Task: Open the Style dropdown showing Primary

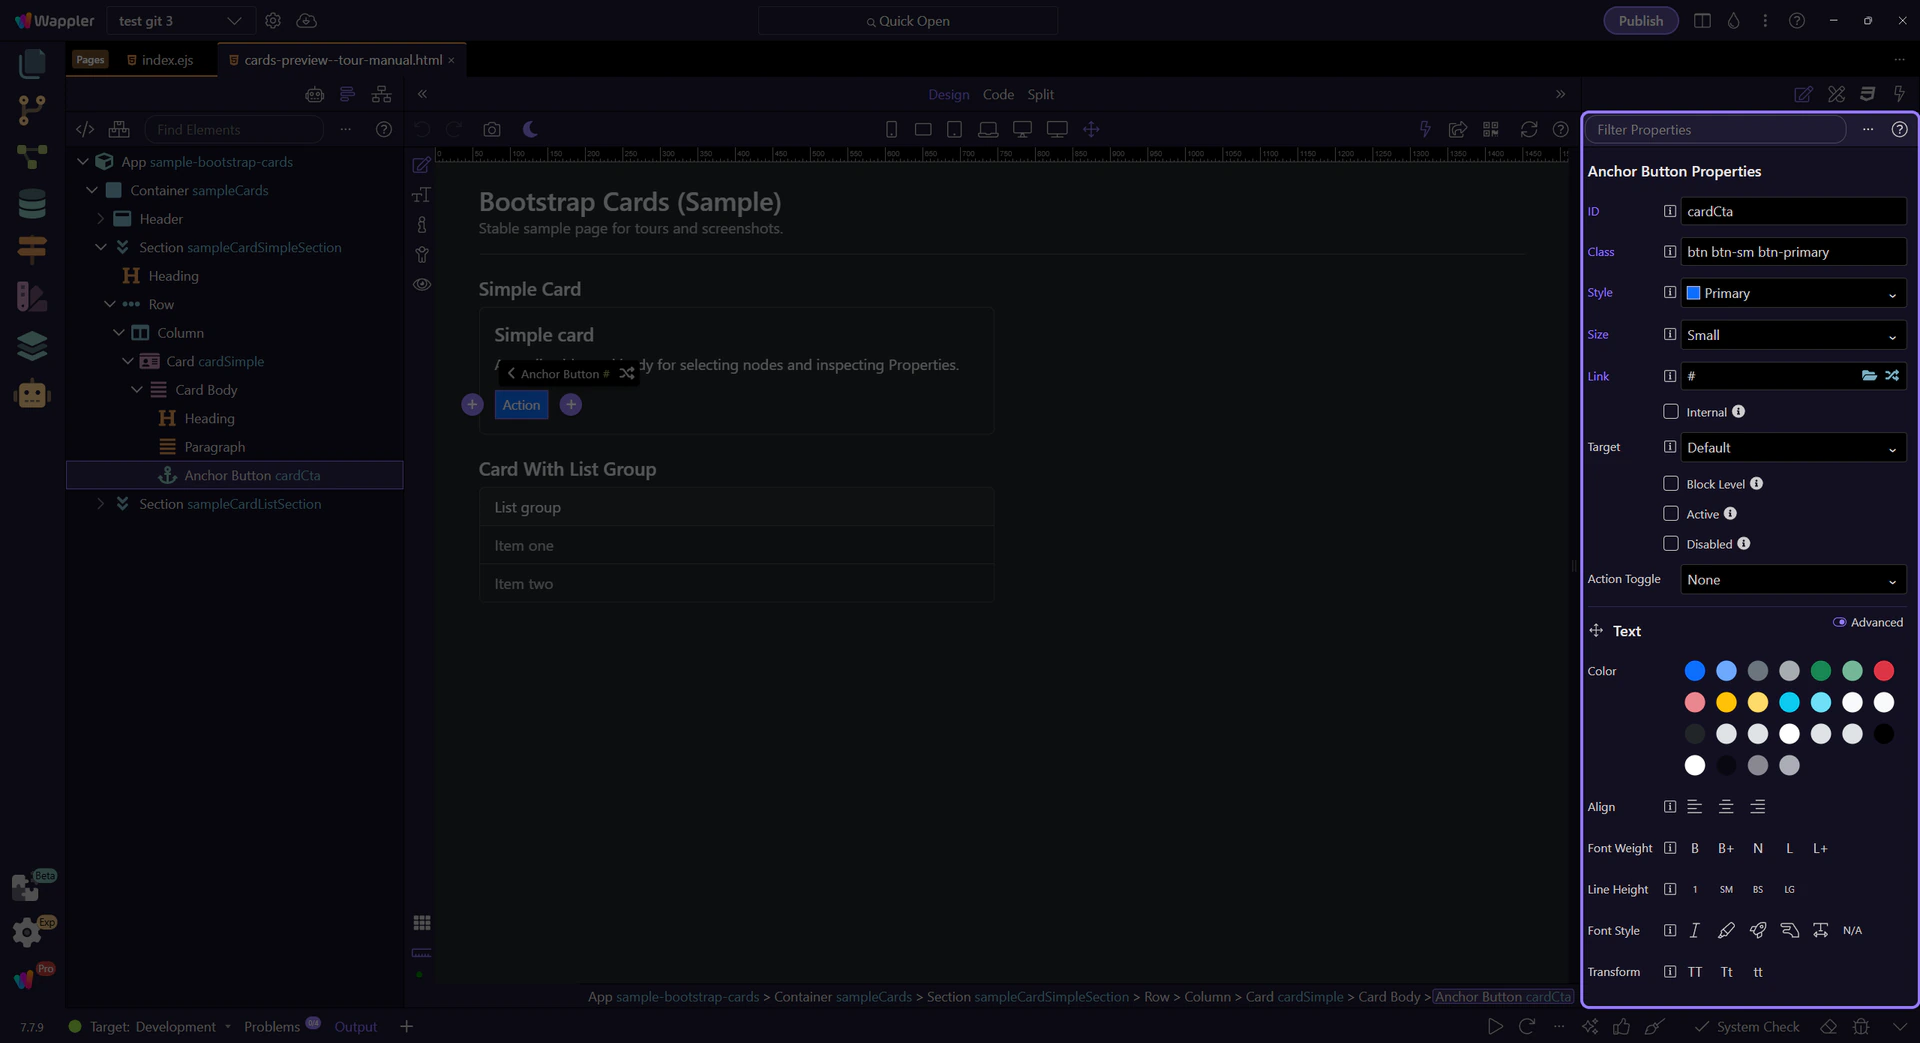Action: (1792, 293)
